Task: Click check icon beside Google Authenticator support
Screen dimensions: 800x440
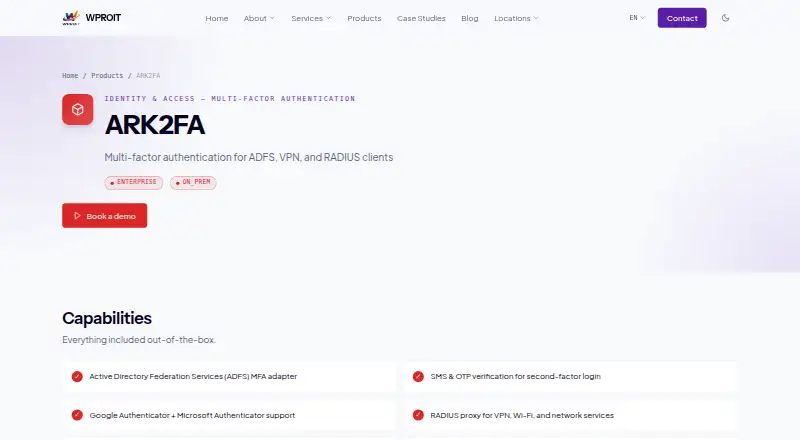Action: click(77, 415)
